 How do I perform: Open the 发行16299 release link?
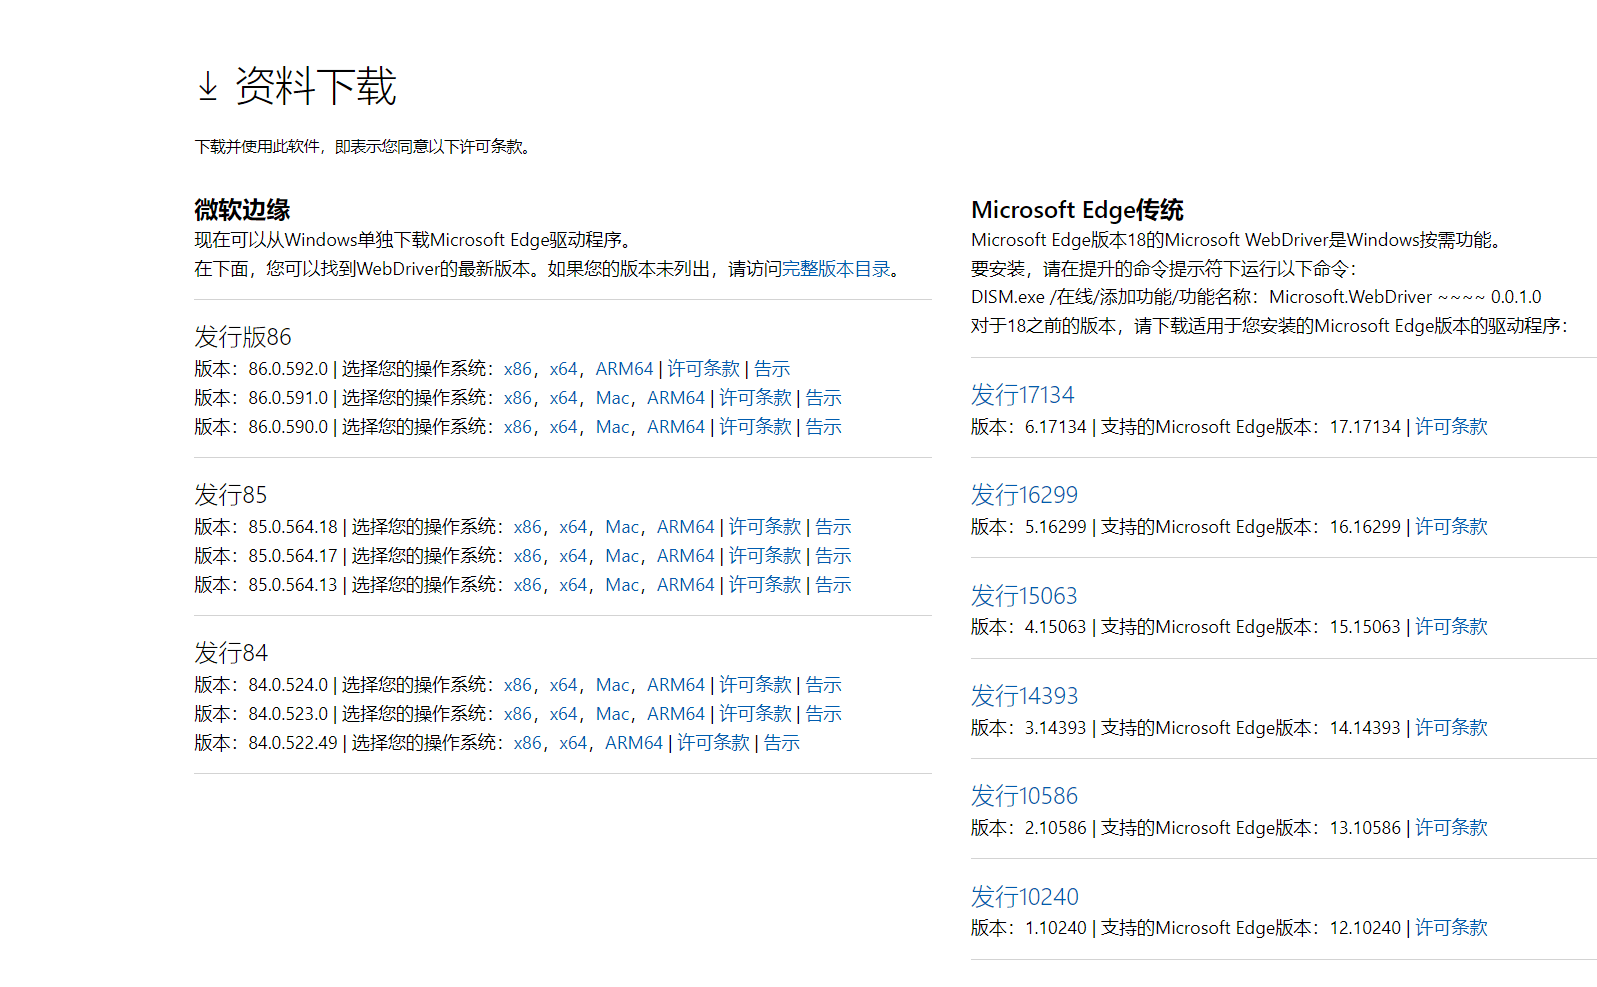[1024, 495]
